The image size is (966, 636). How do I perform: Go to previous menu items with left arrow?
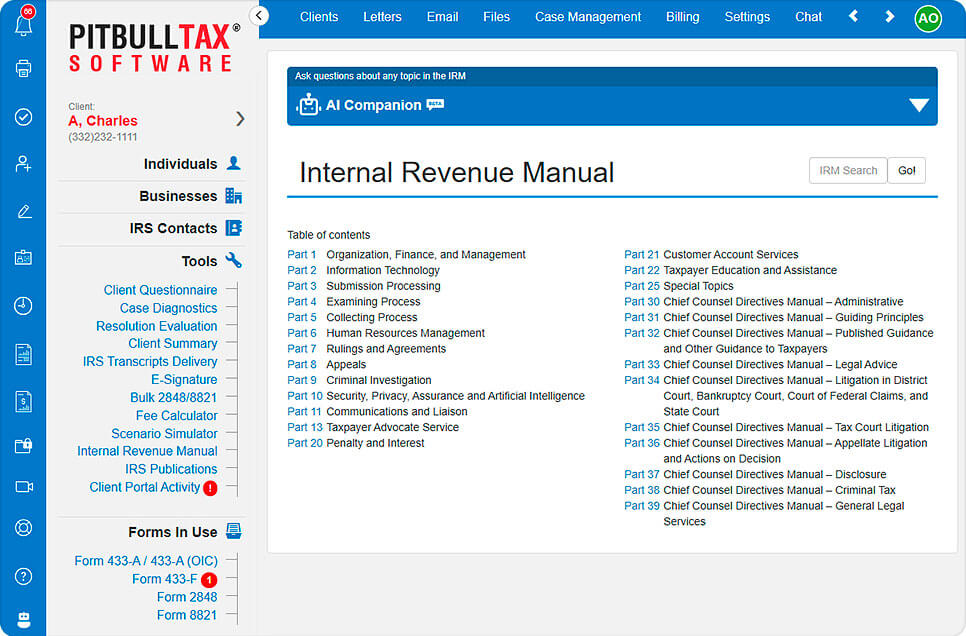coord(853,16)
